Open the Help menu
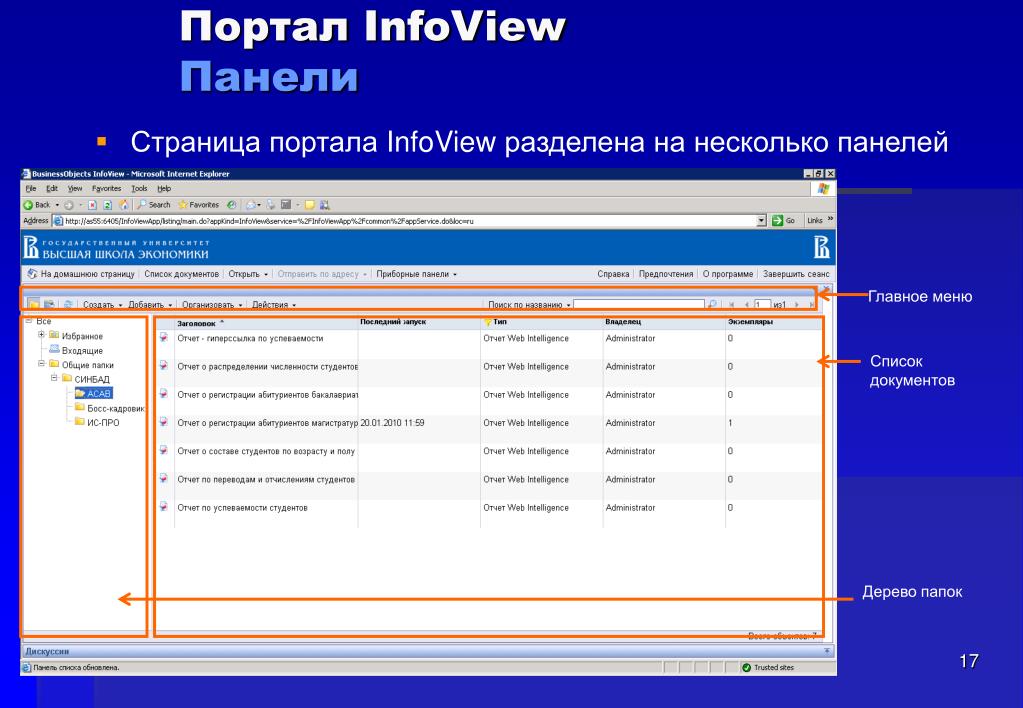Image resolution: width=1023 pixels, height=708 pixels. click(x=164, y=189)
